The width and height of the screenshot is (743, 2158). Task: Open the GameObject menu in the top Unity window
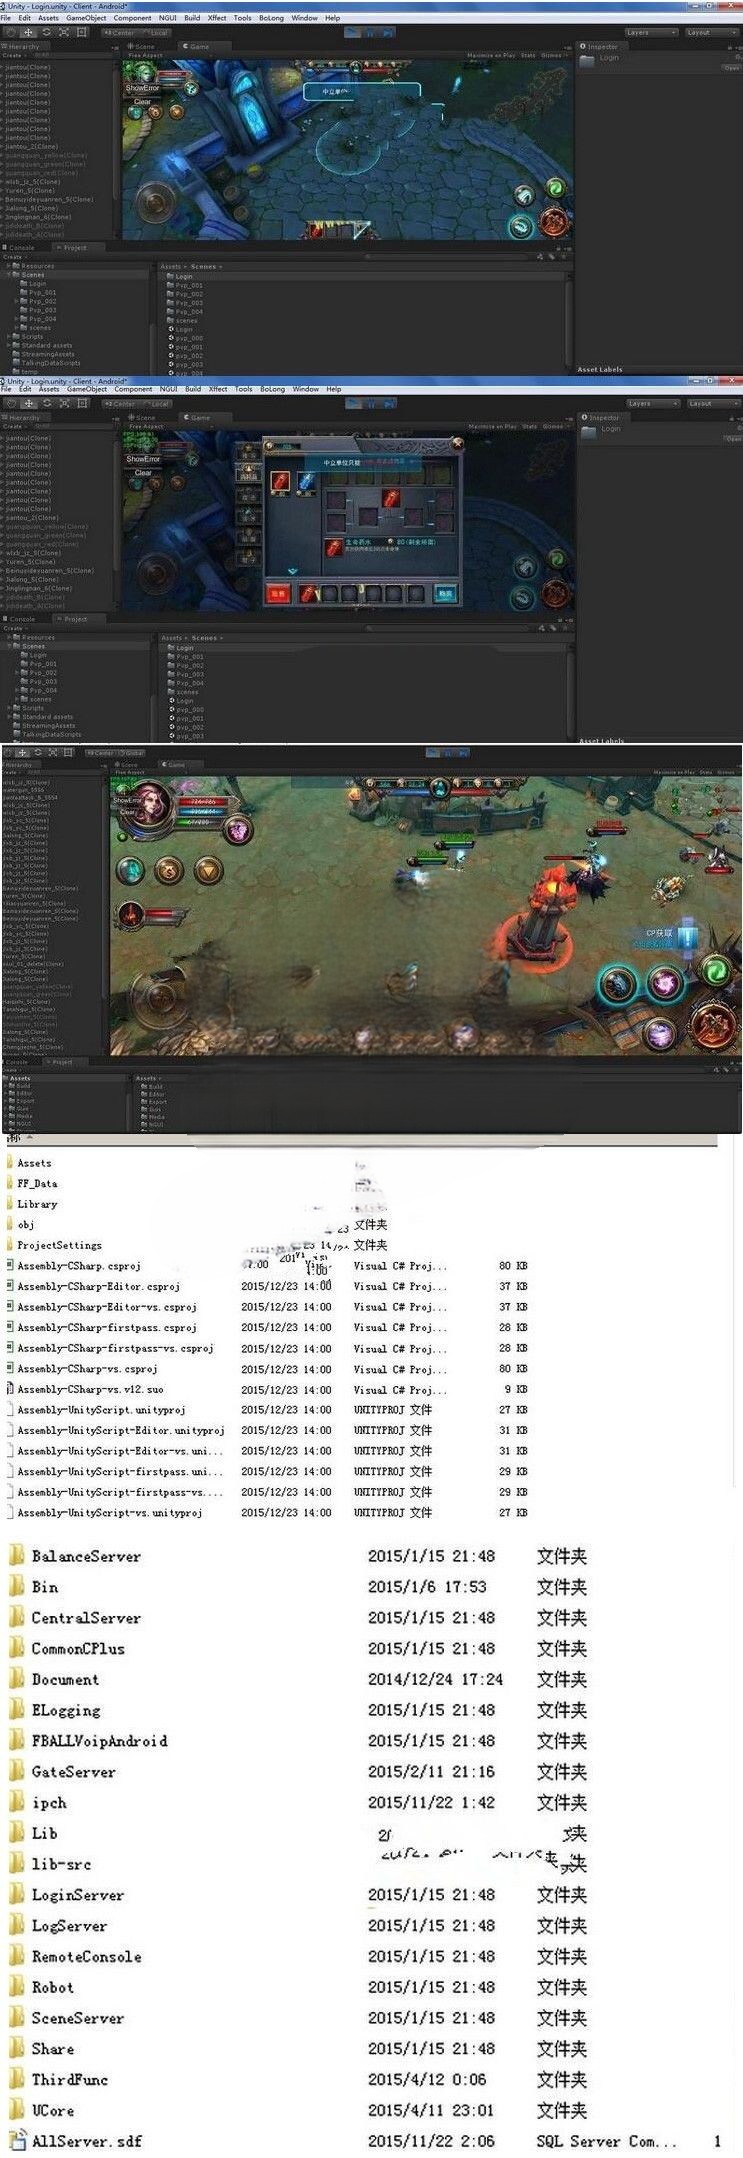coord(86,18)
